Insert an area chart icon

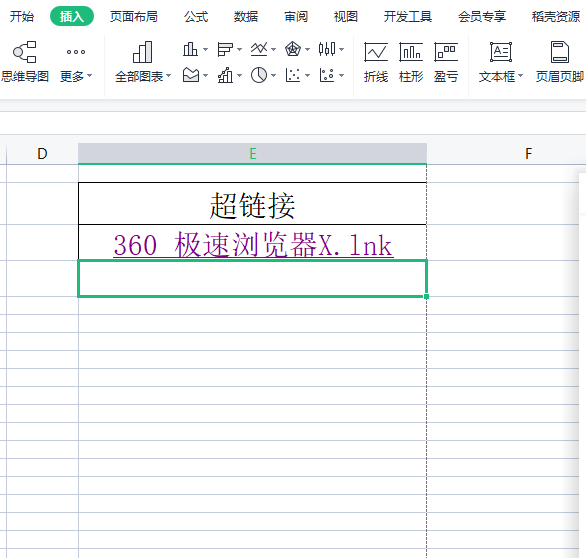191,75
